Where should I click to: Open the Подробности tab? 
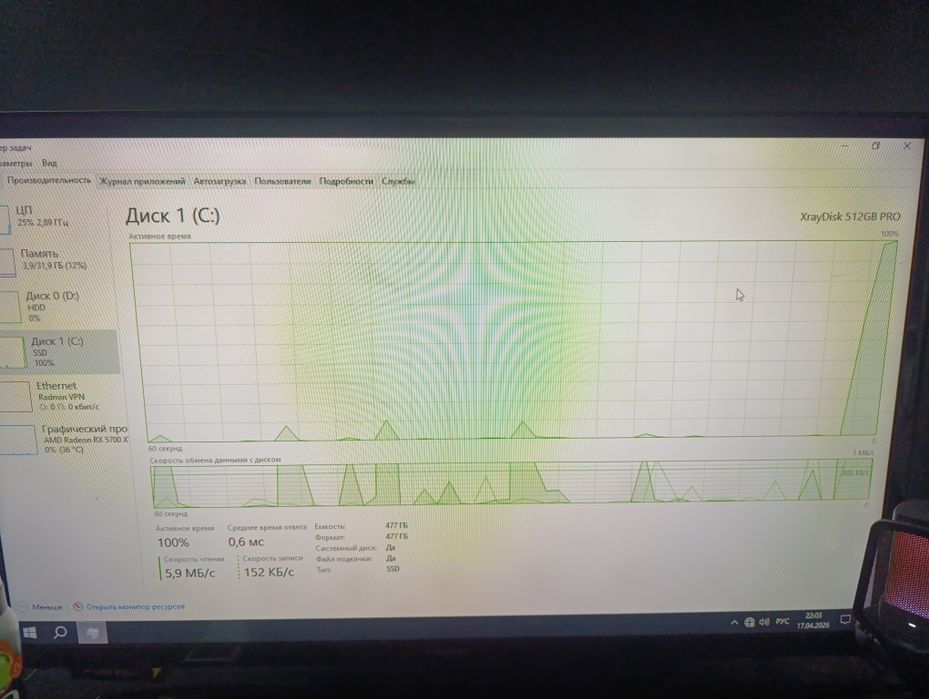tap(346, 181)
